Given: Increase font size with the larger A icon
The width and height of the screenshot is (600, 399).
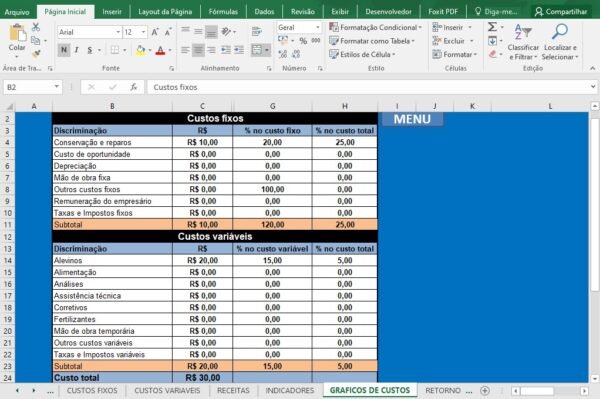Looking at the screenshot, I should point(155,32).
